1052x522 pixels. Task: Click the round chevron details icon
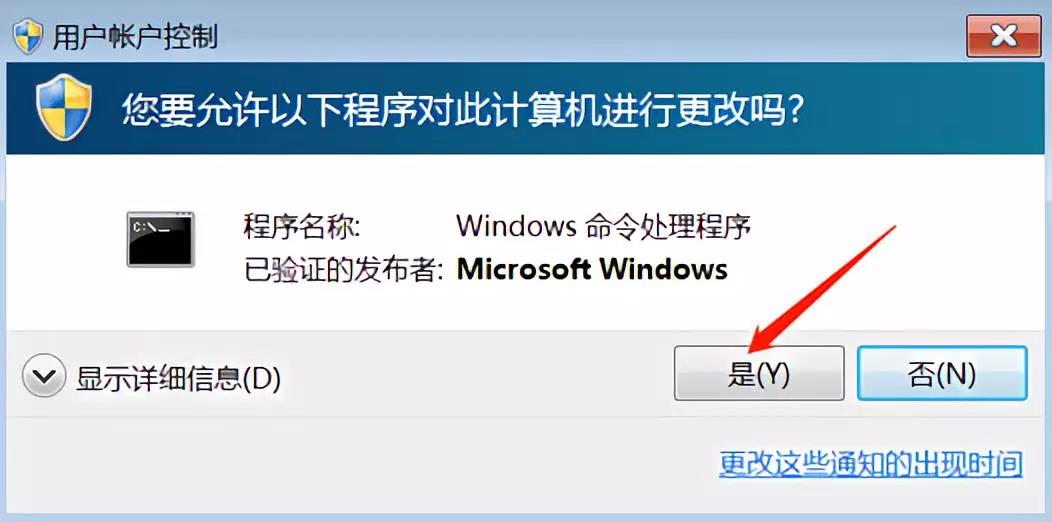[44, 376]
